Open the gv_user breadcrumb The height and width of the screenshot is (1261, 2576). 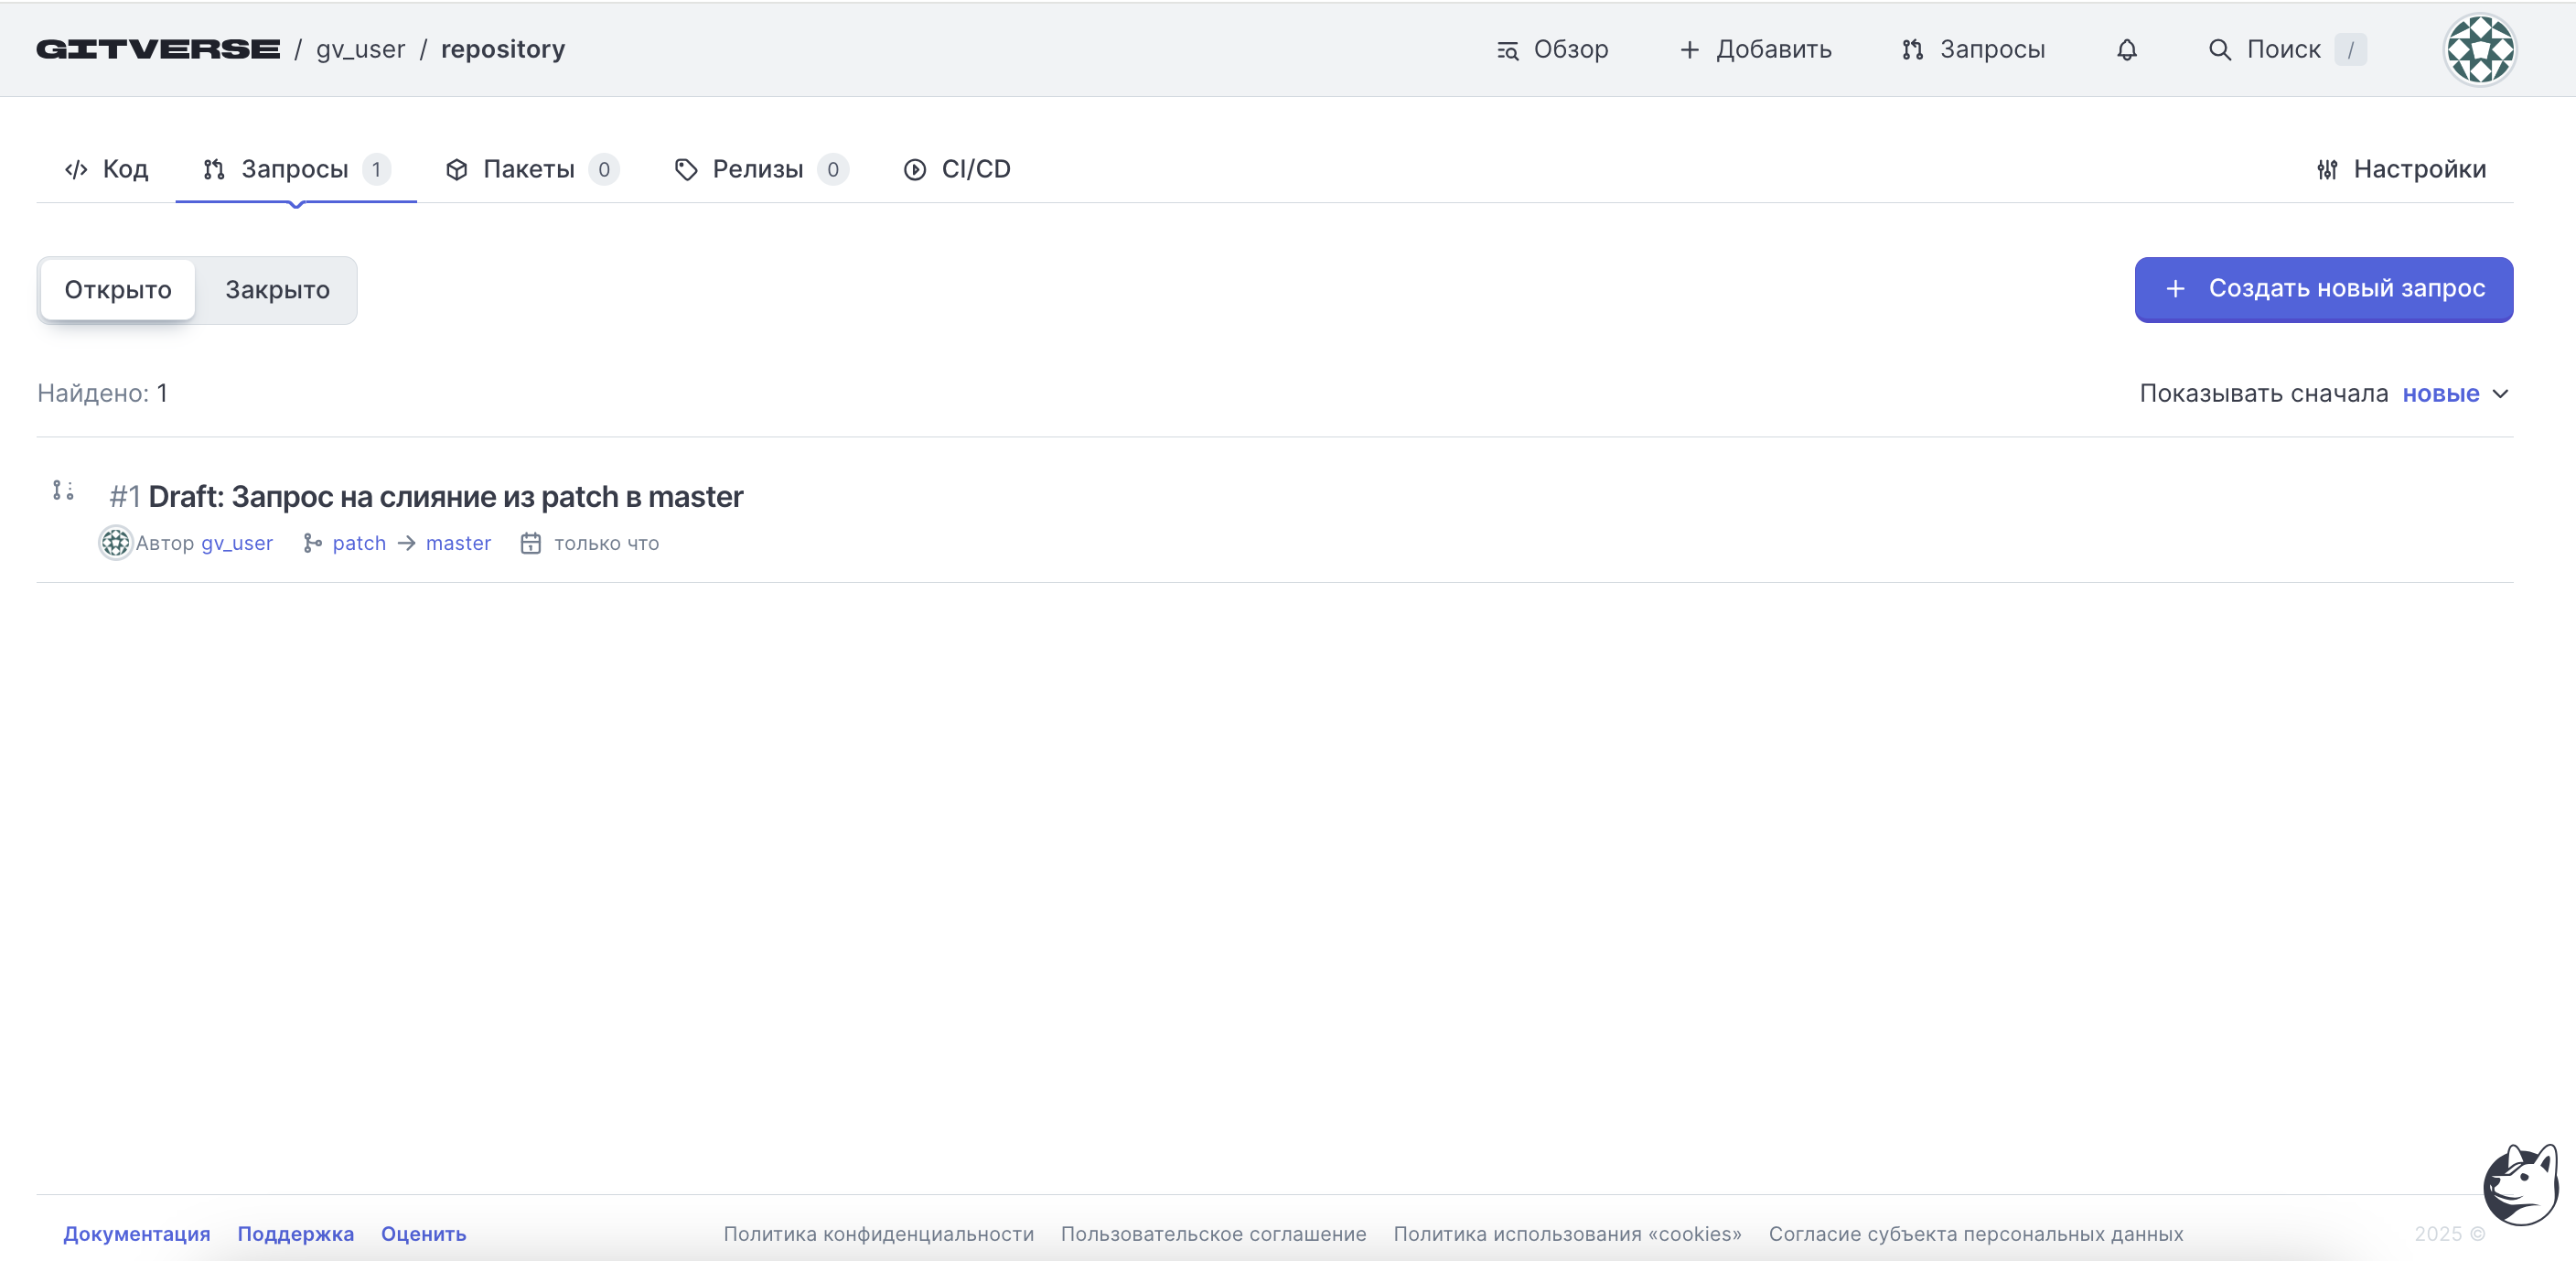[360, 49]
